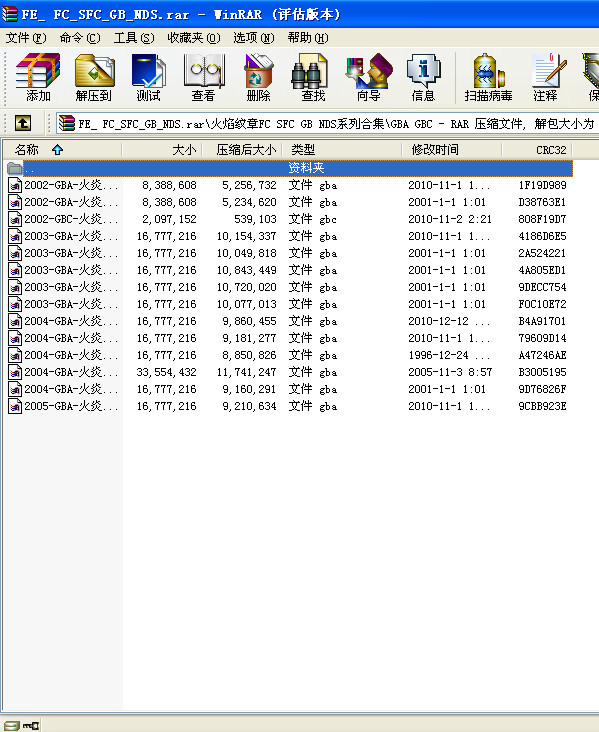Sort by the 名称 column header
Viewport: 599px width, 732px height.
[63, 150]
